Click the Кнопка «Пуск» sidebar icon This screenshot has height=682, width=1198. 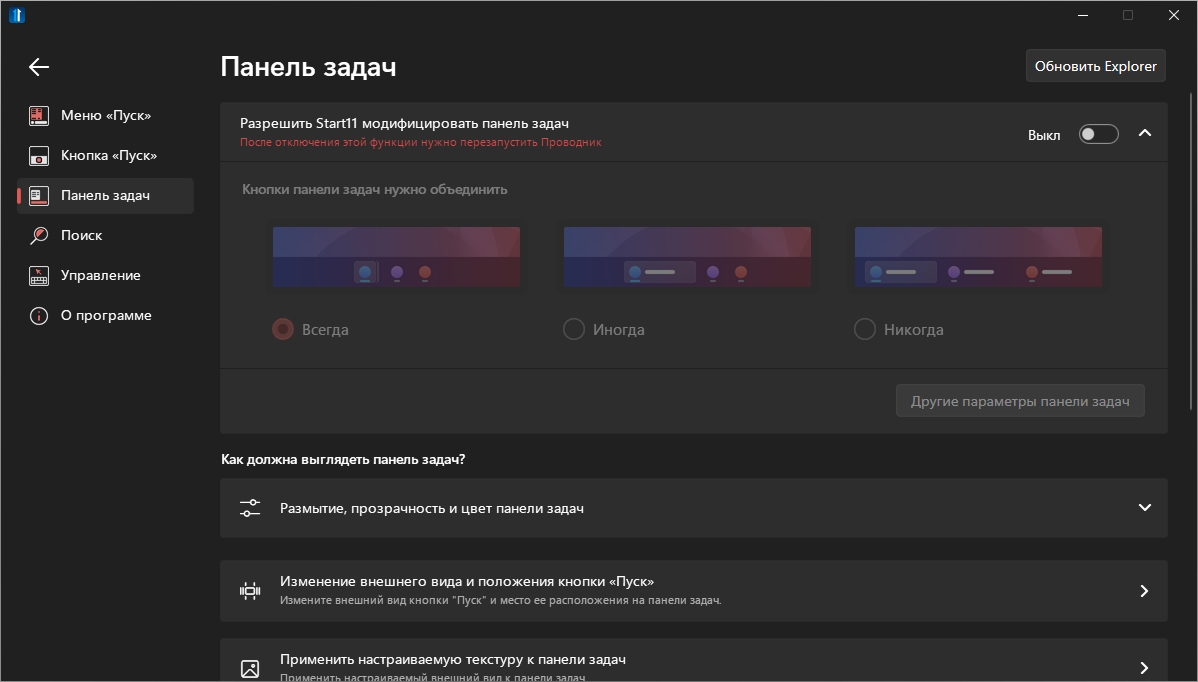pyautogui.click(x=39, y=156)
